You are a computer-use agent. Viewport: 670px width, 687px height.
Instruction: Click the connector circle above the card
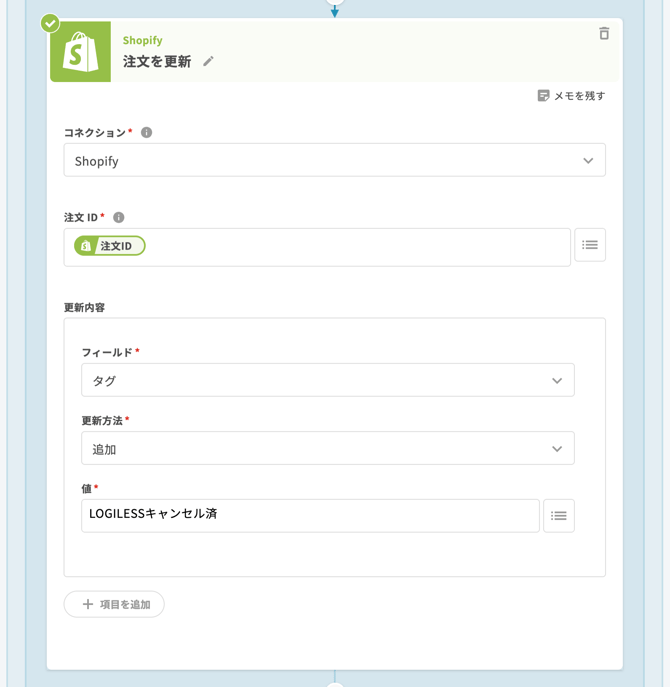(335, 2)
